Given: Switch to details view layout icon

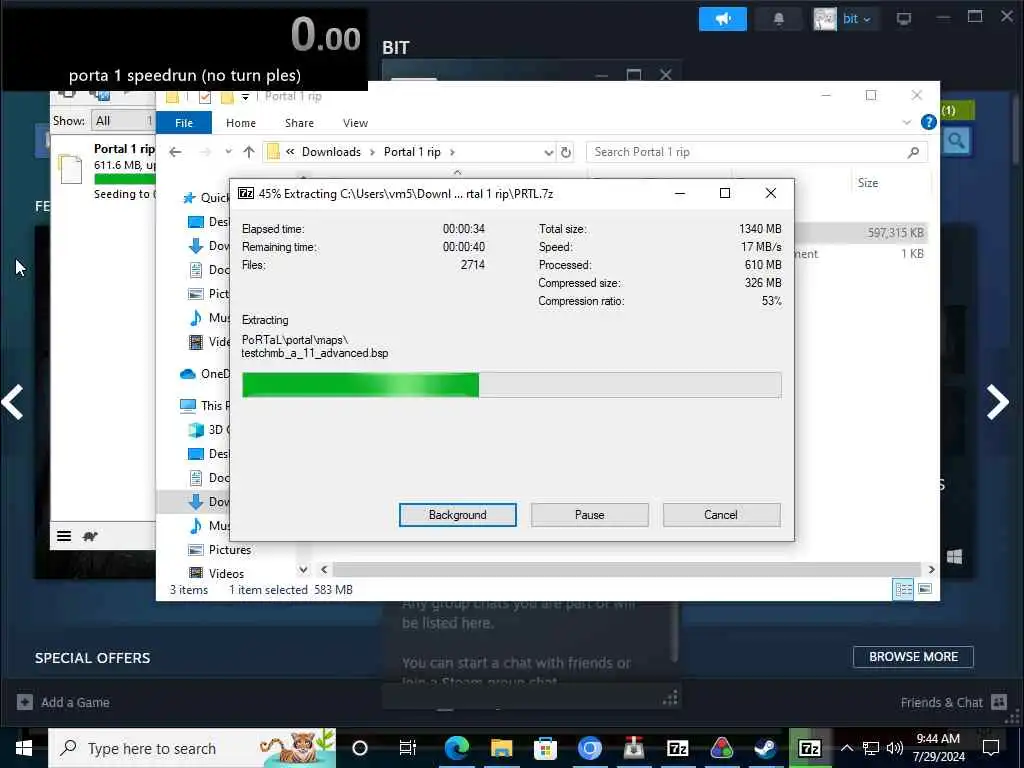Looking at the screenshot, I should point(903,590).
